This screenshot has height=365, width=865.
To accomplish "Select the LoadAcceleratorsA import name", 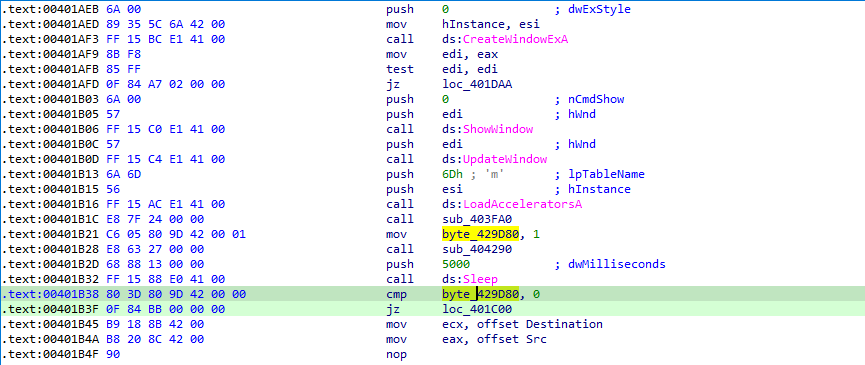I will coord(522,204).
